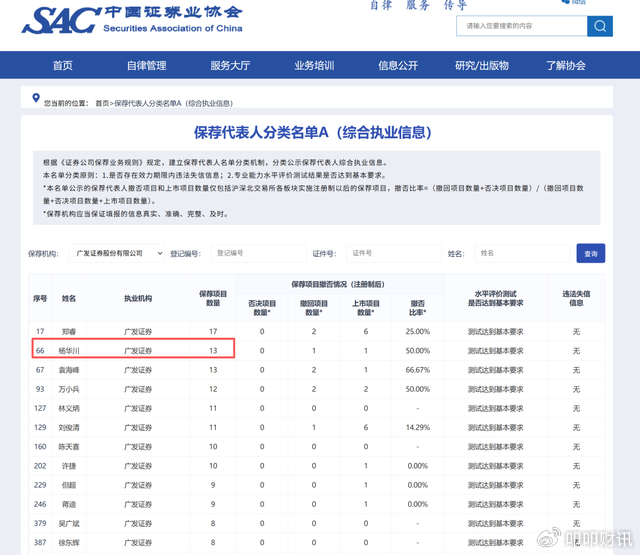Click the 执业机构 column header

(138, 298)
